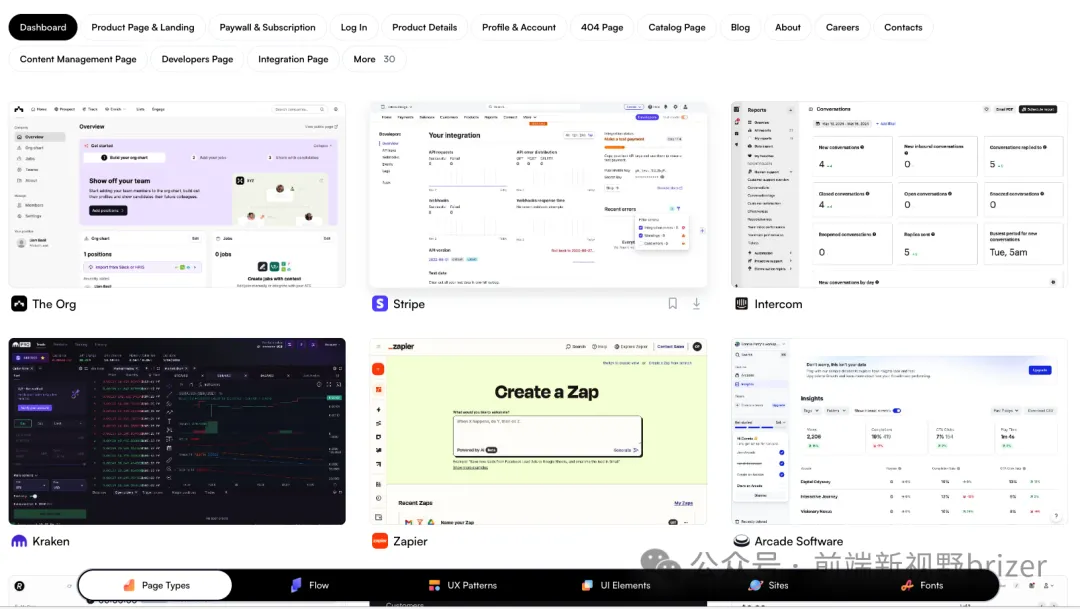
Task: Click the download icon beside Stripe
Action: tap(696, 303)
